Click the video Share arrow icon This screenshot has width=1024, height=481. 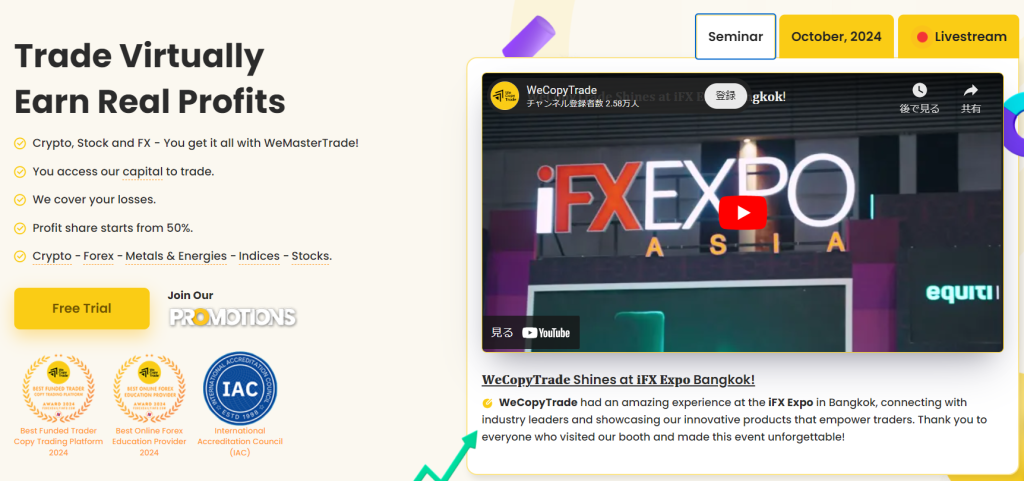coord(970,91)
